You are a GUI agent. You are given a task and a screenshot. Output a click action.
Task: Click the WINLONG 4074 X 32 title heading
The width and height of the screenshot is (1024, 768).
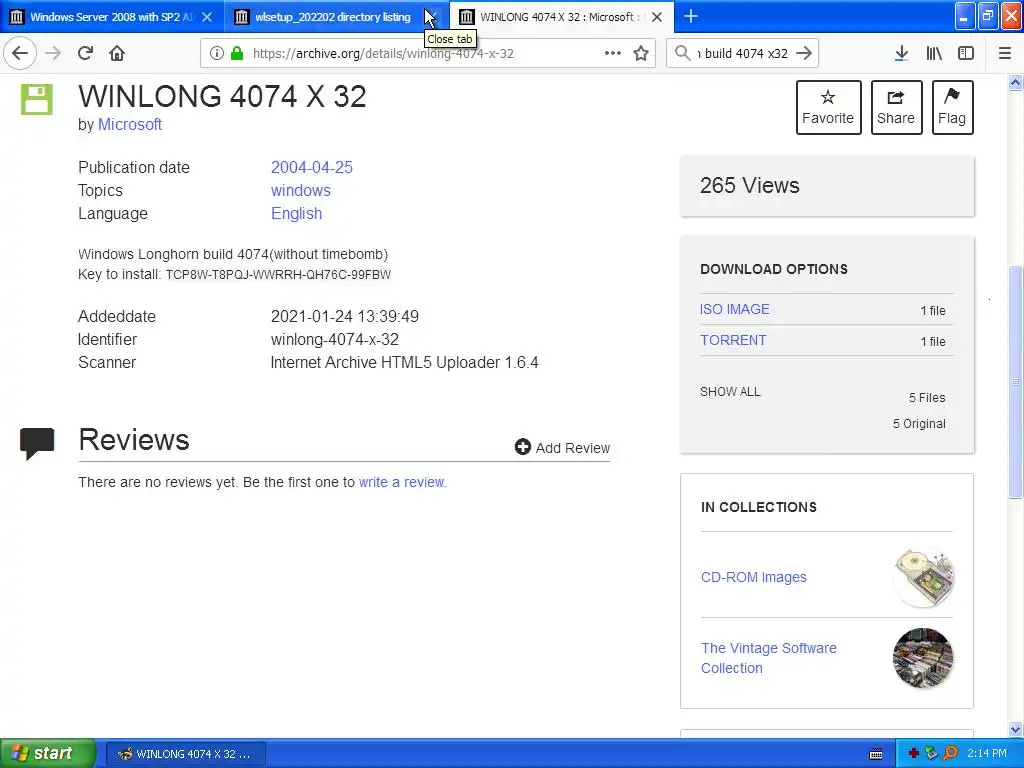(222, 97)
